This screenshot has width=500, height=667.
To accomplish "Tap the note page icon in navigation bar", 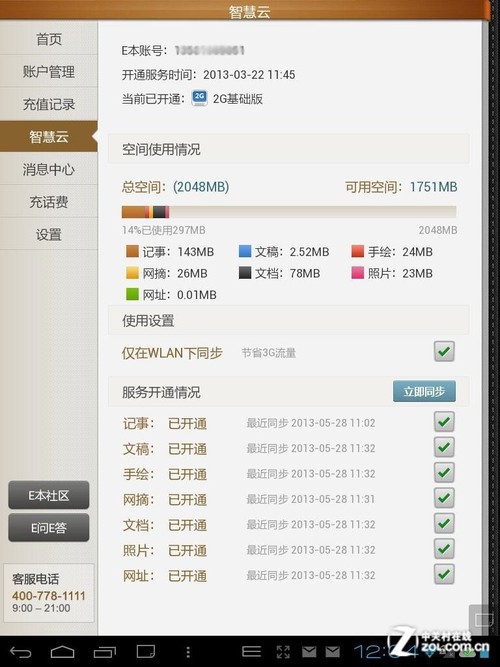I will pos(146,652).
